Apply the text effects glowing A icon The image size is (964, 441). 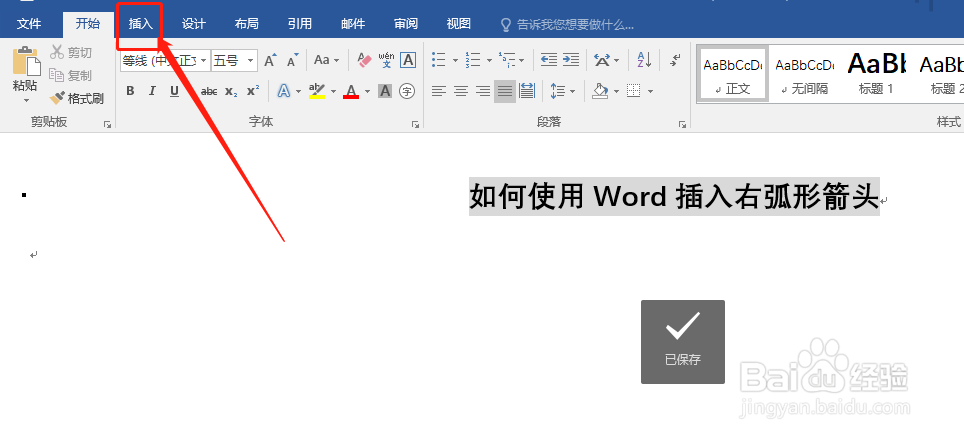click(x=283, y=91)
